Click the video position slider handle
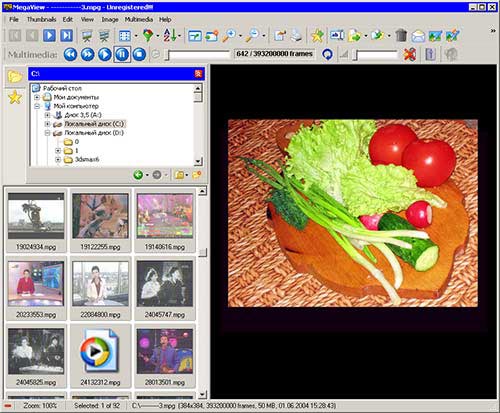The image size is (500, 413). [168, 55]
